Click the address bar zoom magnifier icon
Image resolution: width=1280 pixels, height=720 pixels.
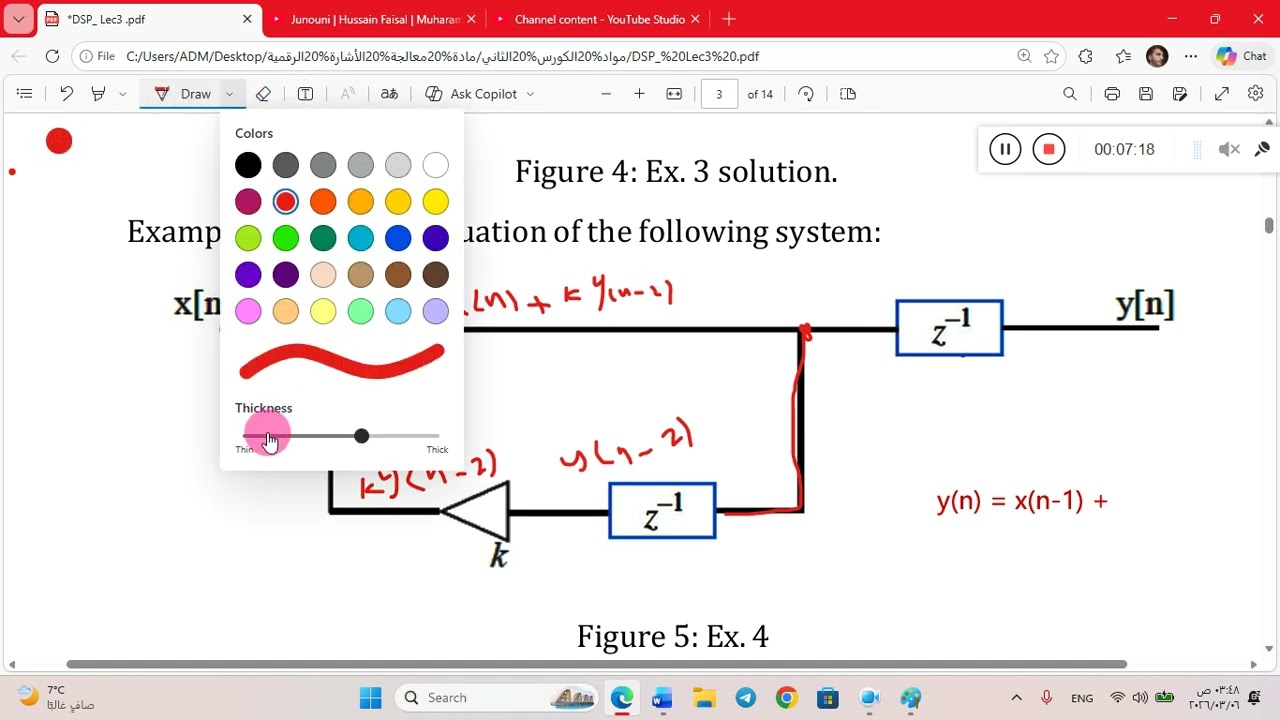[1024, 56]
